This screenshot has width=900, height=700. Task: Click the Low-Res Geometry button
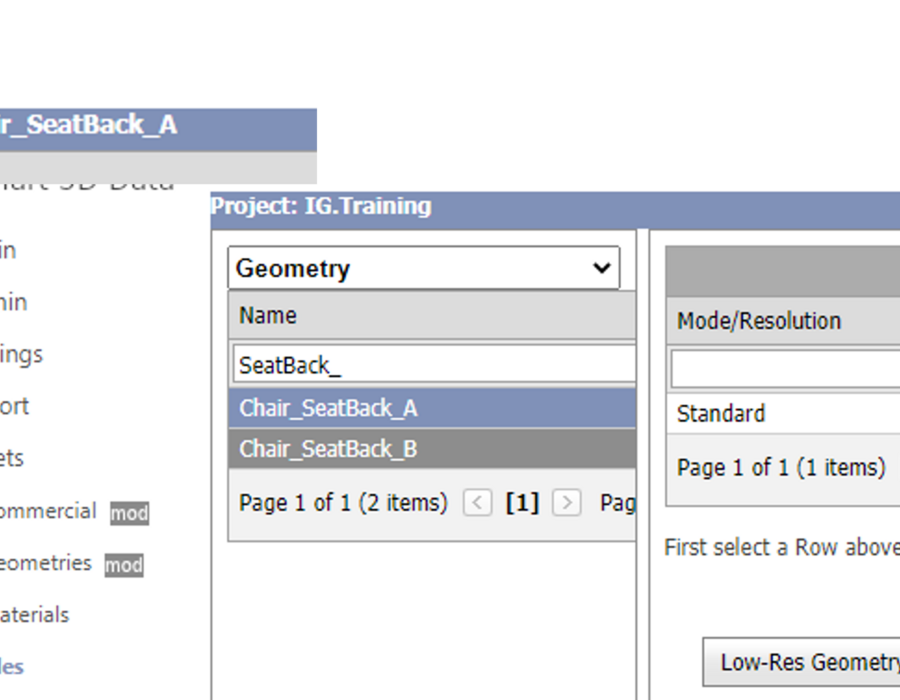click(x=802, y=662)
